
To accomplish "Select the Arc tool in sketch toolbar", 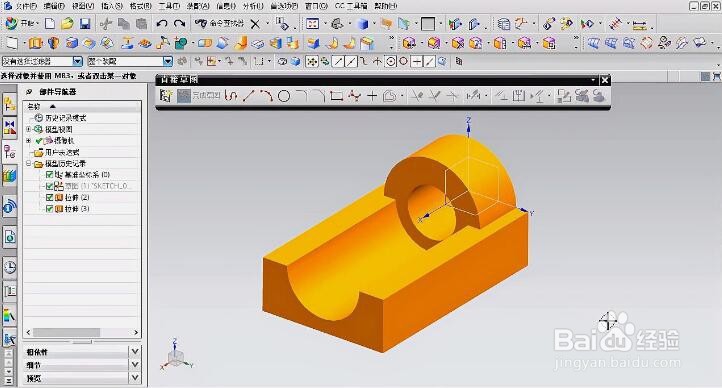I will point(266,96).
